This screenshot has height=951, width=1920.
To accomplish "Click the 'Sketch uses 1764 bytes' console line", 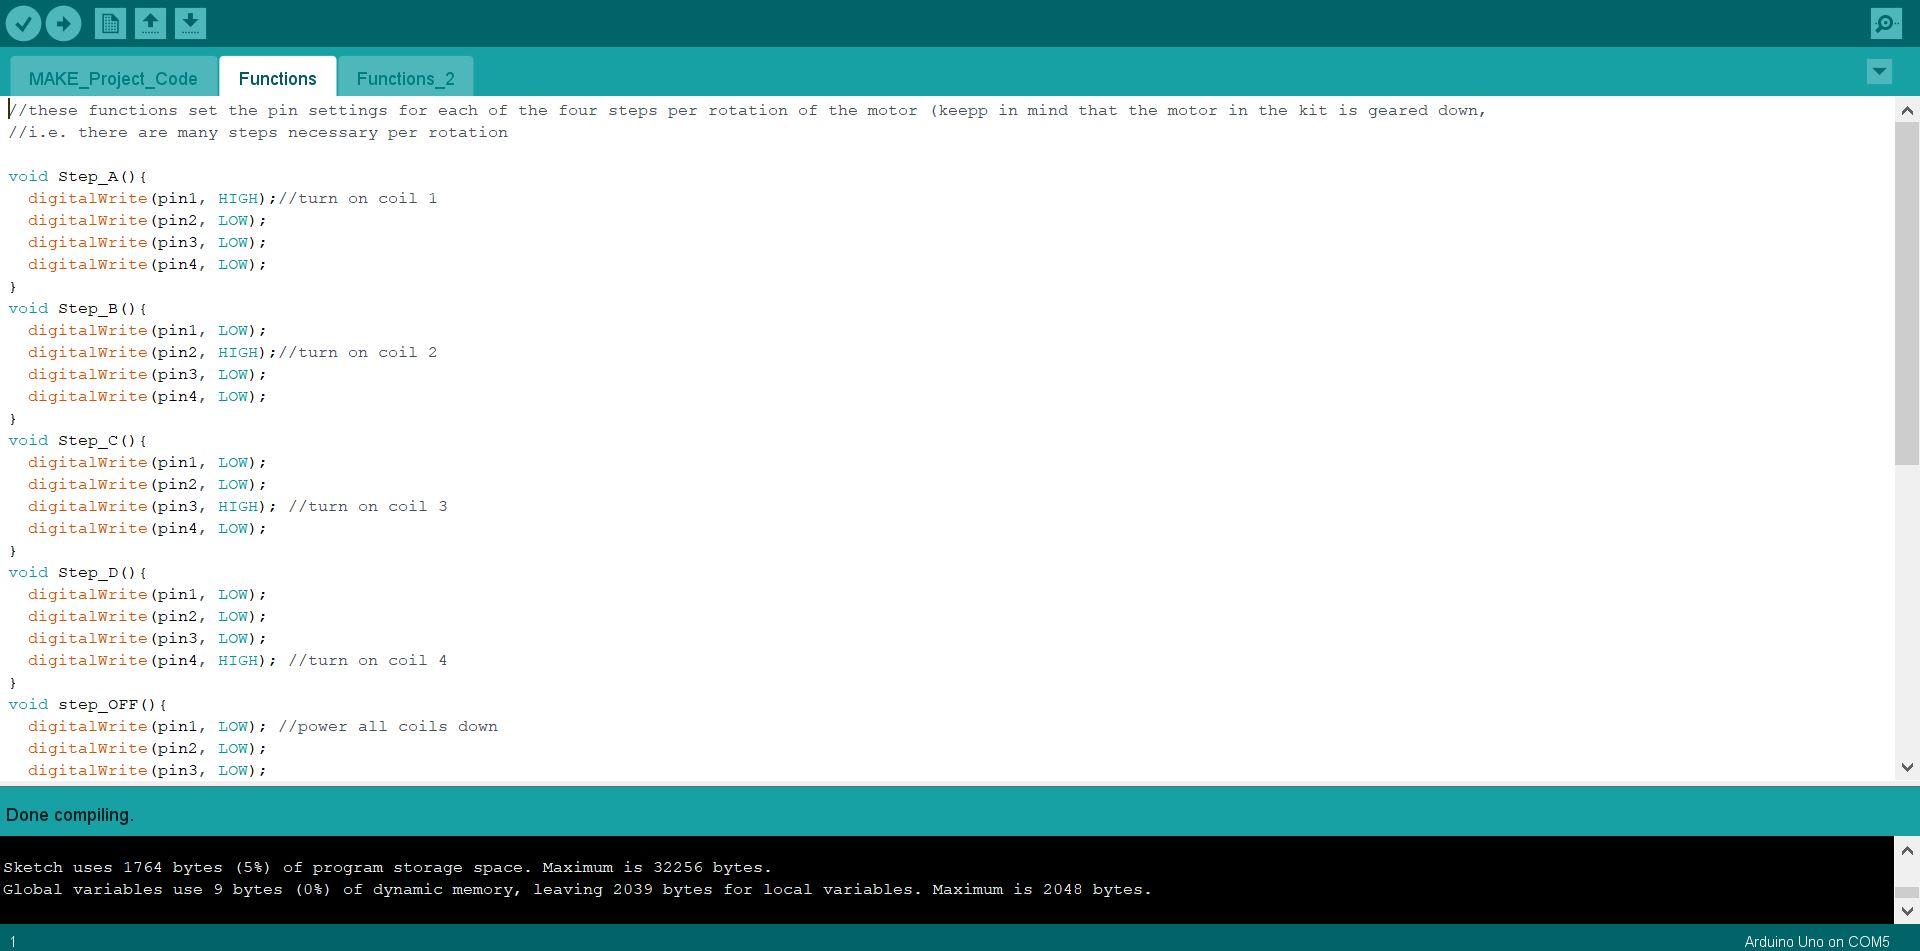I will 387,868.
